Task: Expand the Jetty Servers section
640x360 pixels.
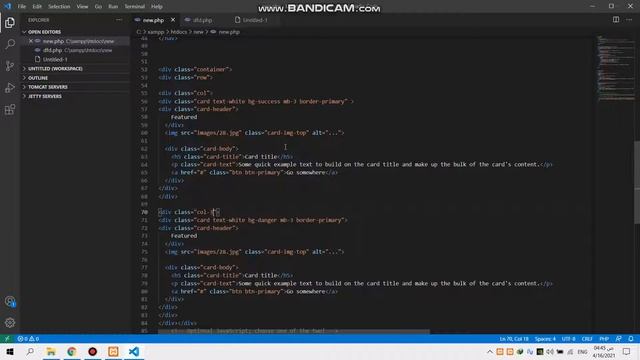Action: point(75,96)
